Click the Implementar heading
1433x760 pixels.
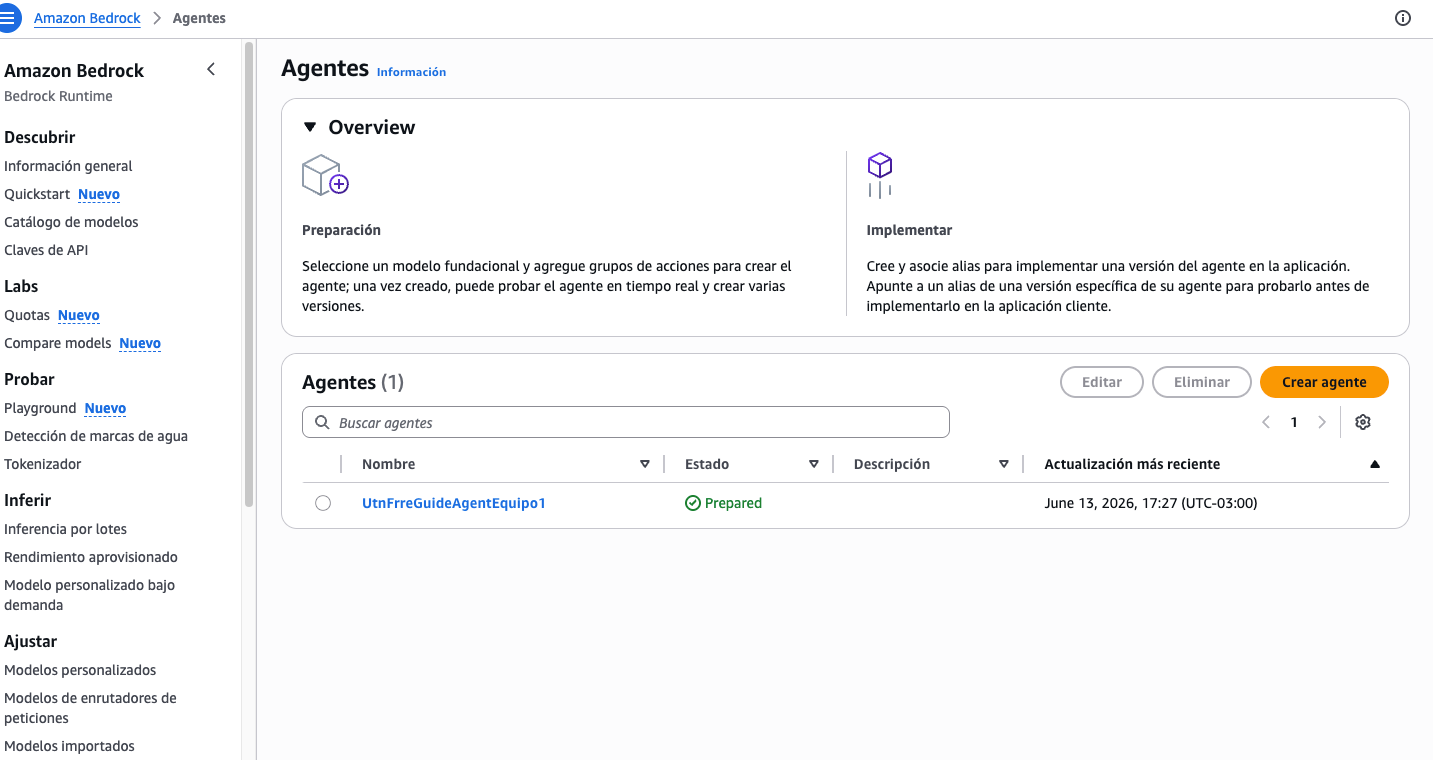click(909, 230)
